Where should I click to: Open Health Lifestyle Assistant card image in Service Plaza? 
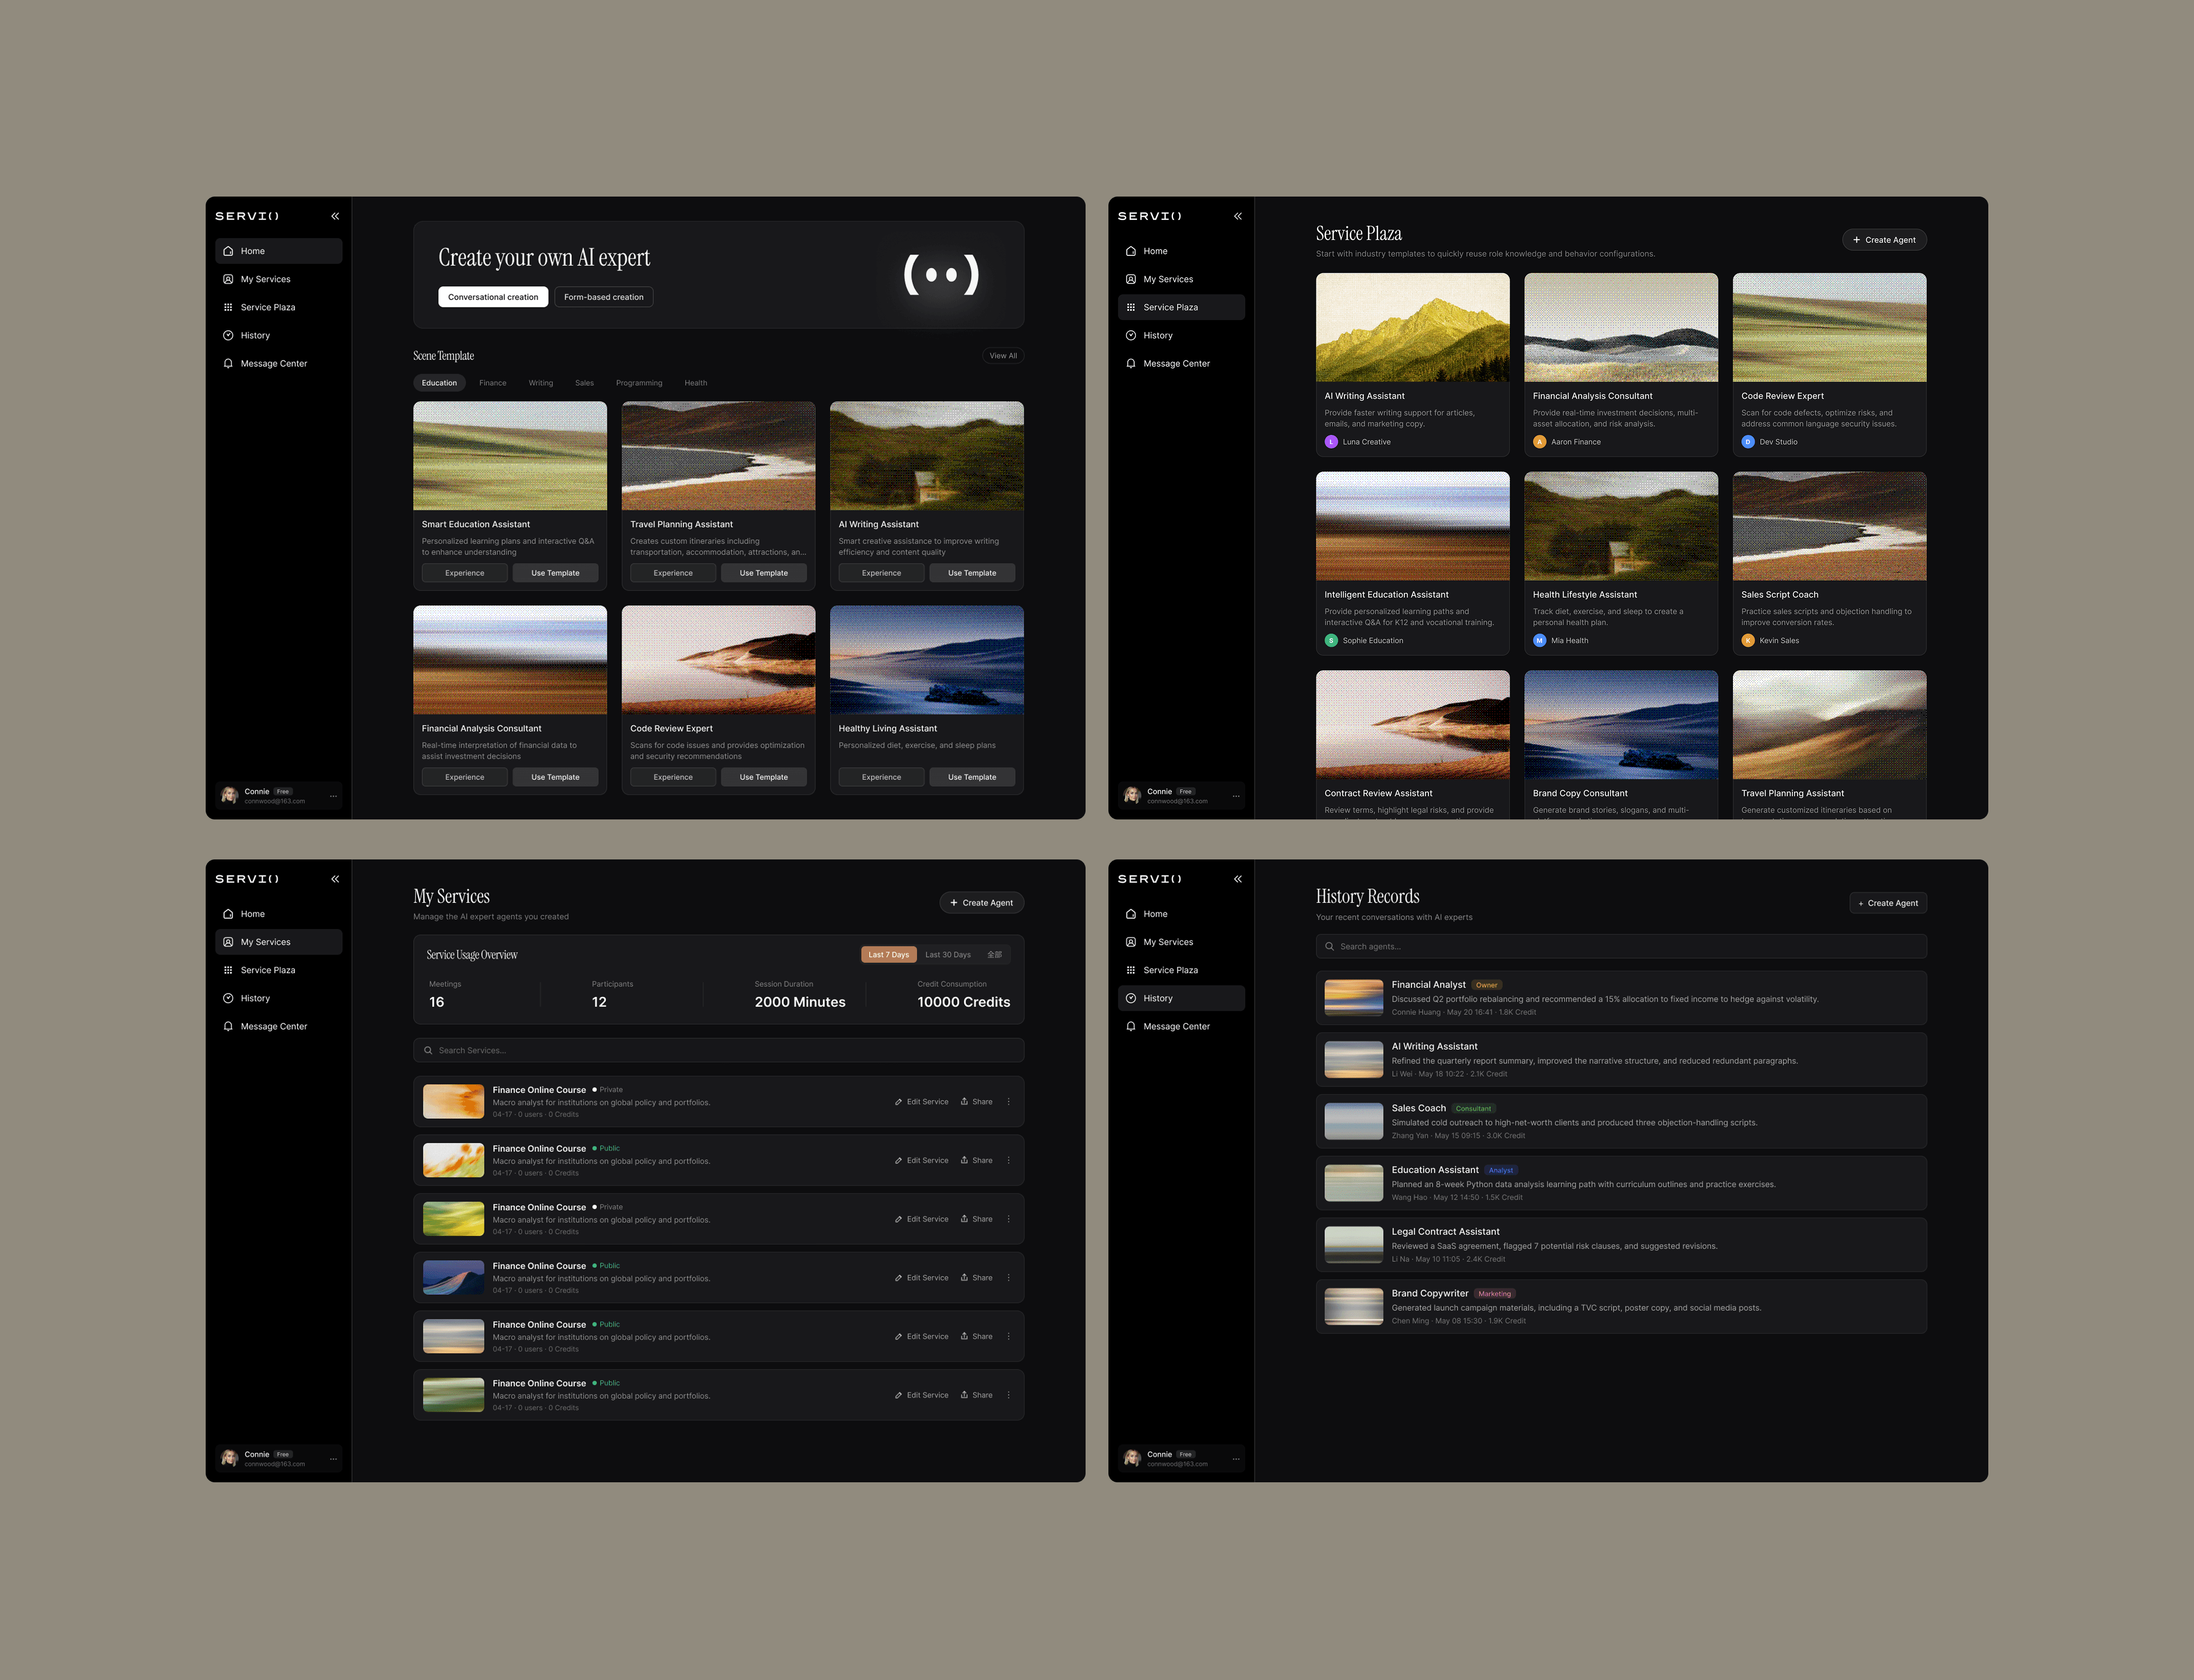(1621, 526)
